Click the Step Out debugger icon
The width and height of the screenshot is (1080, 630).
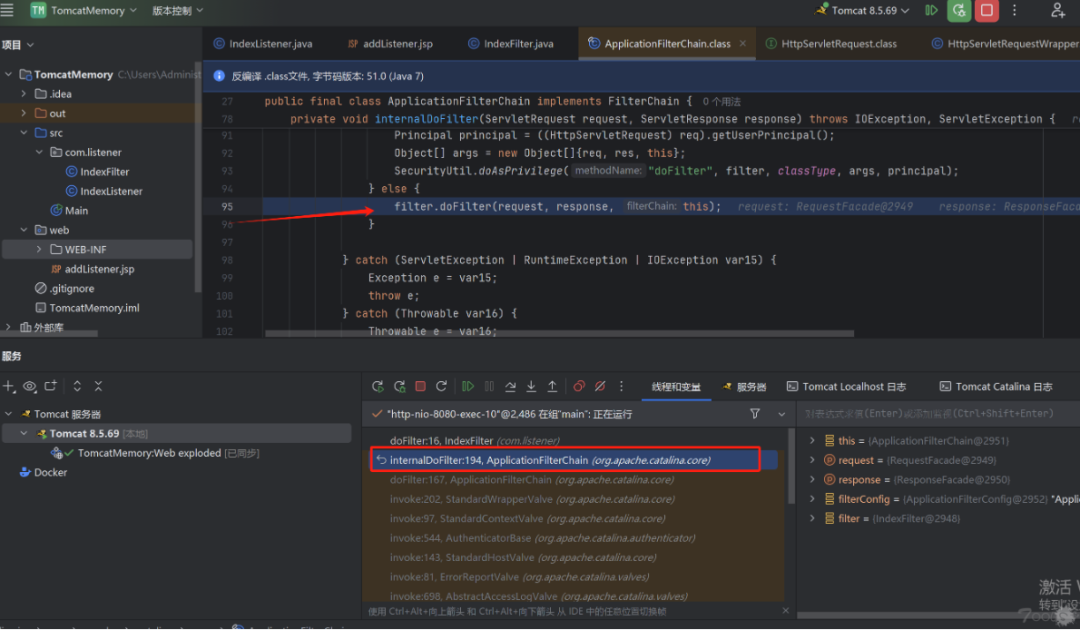[552, 386]
